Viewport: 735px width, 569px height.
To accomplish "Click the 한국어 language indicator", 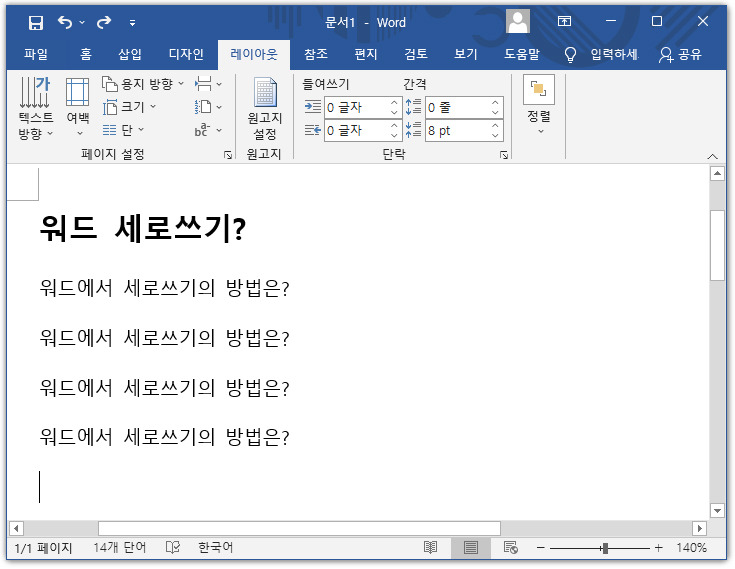I will 215,547.
